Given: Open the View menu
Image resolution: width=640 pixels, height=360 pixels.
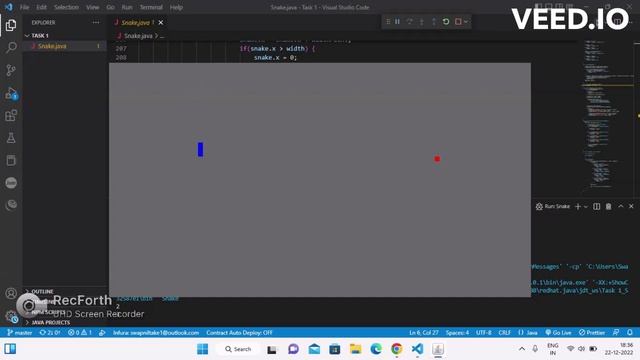Looking at the screenshot, I should coord(93,7).
